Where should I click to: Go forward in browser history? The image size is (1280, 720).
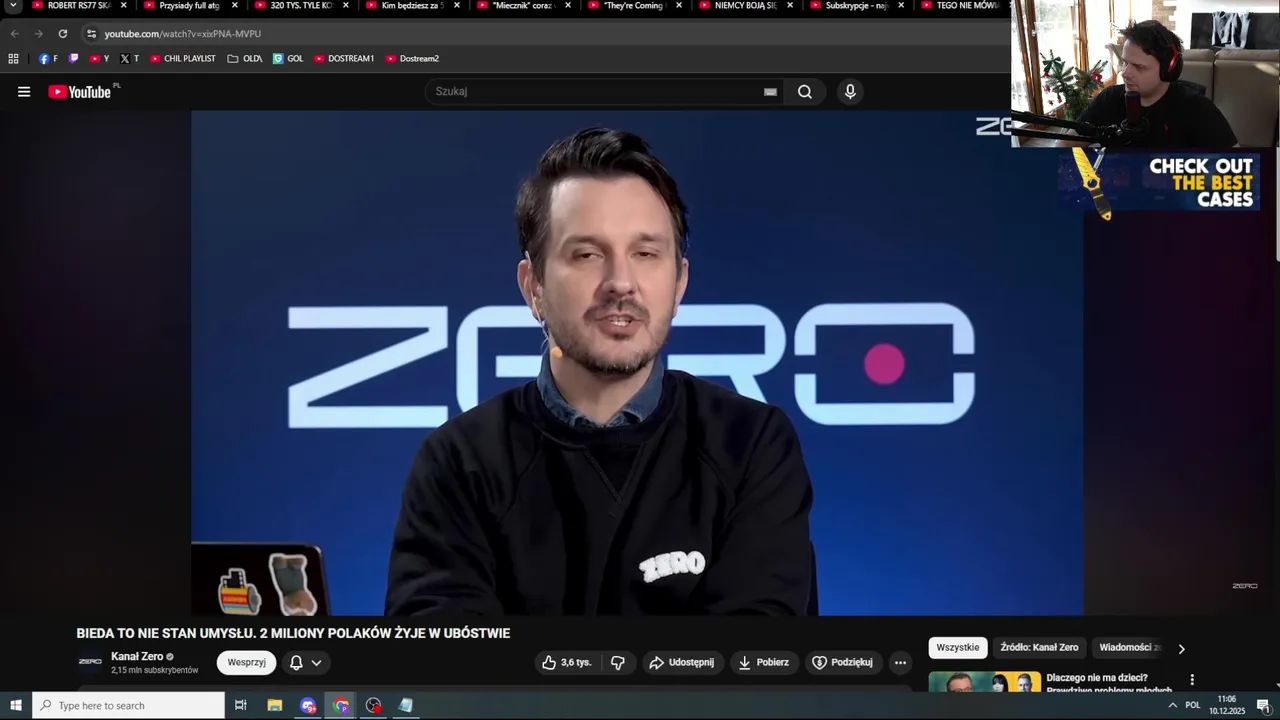click(x=39, y=33)
